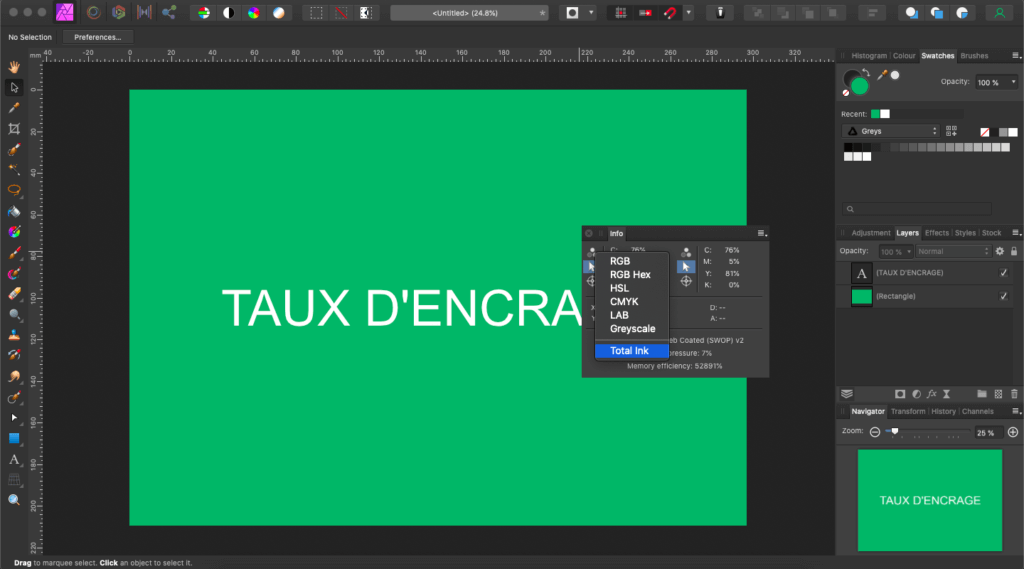This screenshot has width=1024, height=569.
Task: Toggle the layer lock padlock icon
Action: [x=1014, y=252]
